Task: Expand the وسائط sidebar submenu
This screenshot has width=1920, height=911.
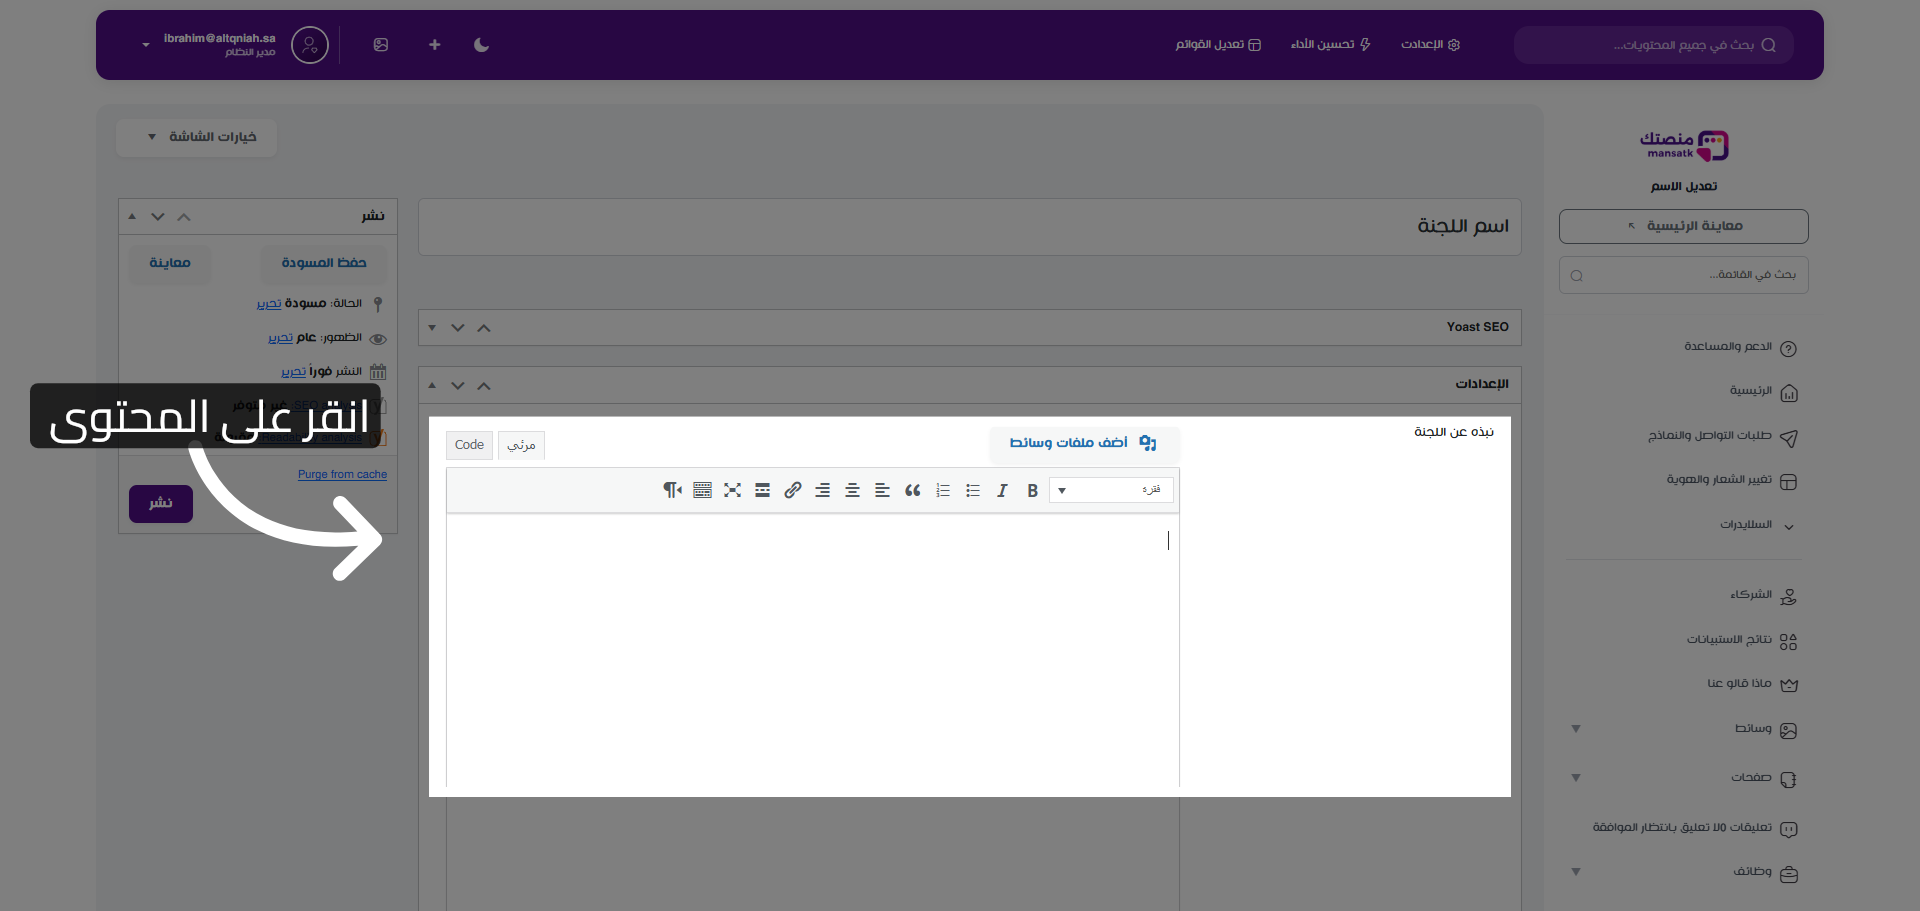Action: click(1576, 729)
